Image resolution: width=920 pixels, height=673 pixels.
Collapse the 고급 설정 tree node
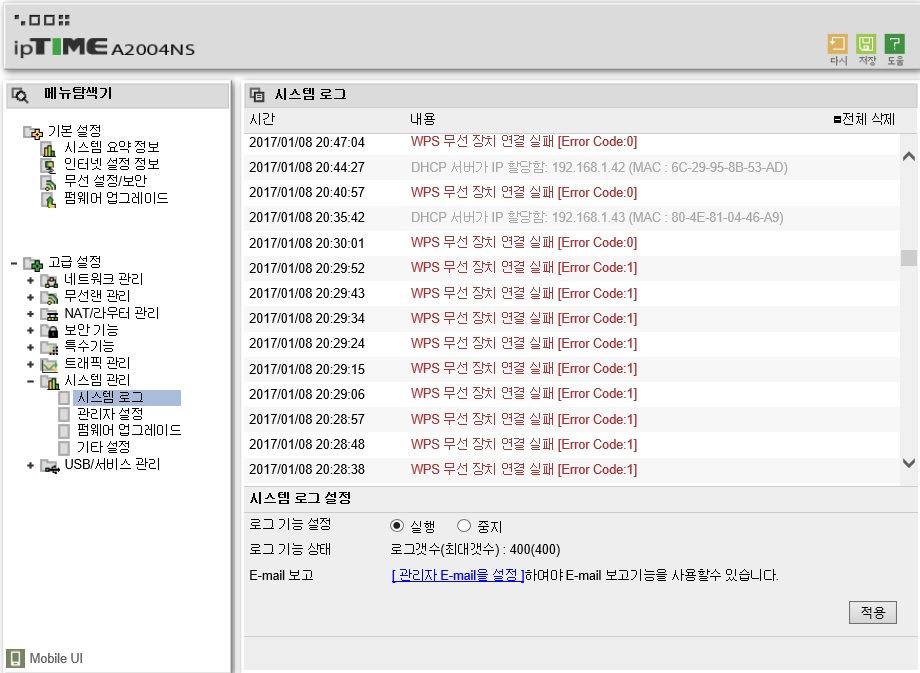[x=13, y=263]
